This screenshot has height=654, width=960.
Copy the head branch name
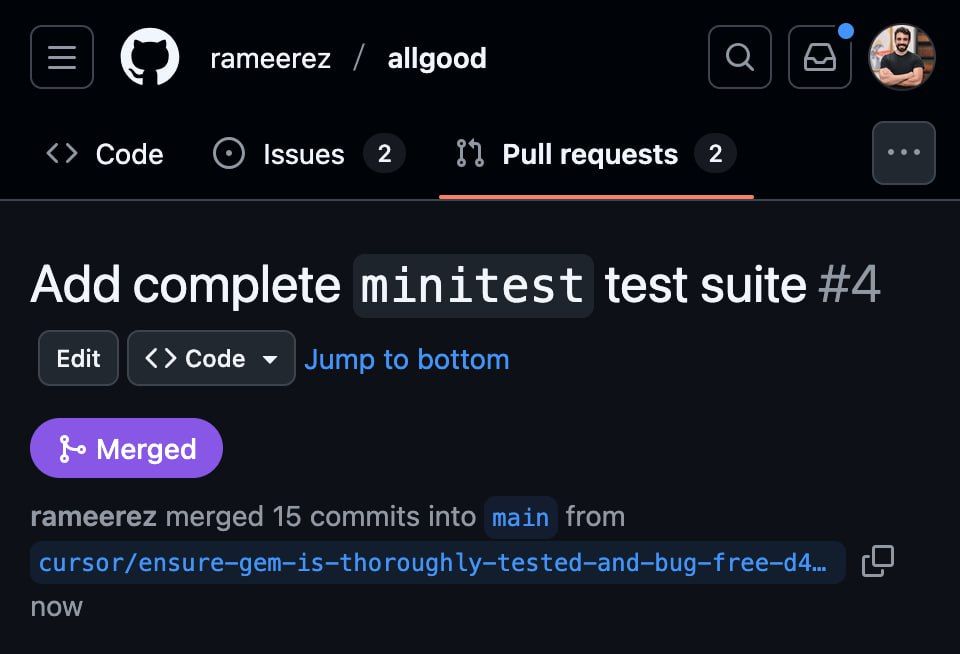click(x=877, y=561)
